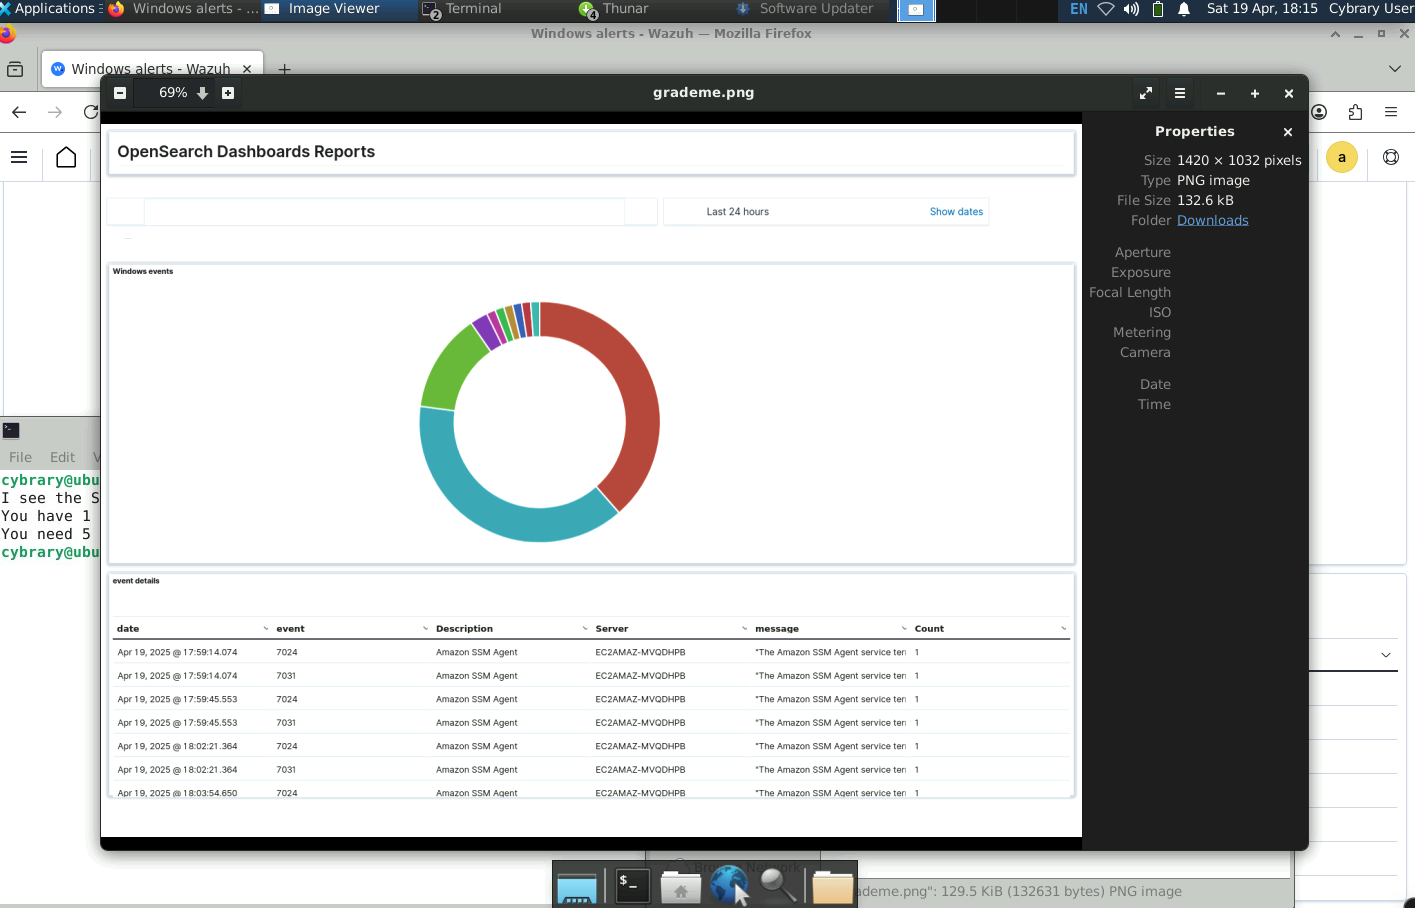Open the web browser globe in dock
1415x908 pixels.
click(x=729, y=885)
